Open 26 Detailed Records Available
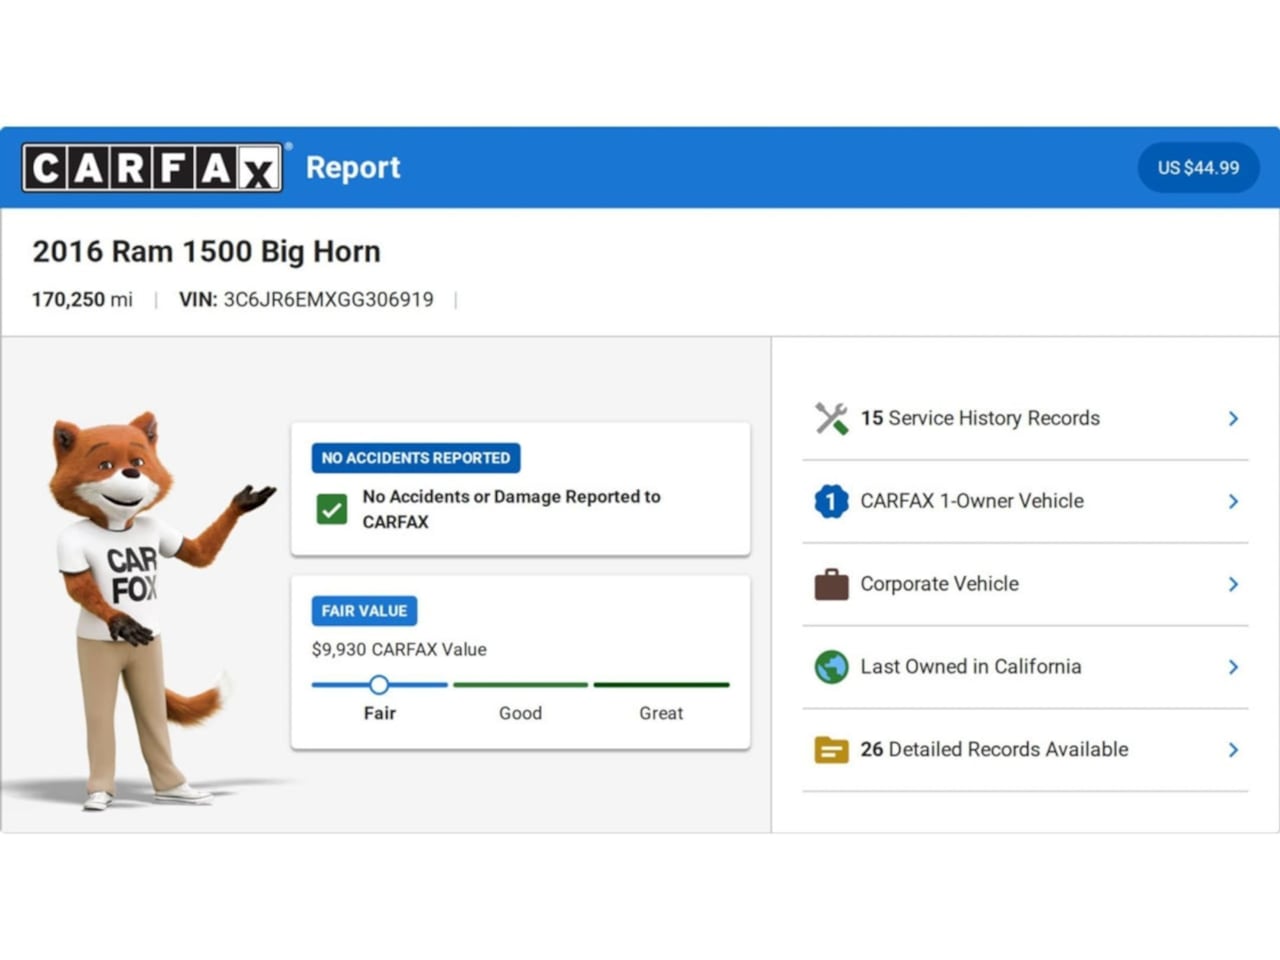This screenshot has width=1280, height=960. coord(1025,750)
